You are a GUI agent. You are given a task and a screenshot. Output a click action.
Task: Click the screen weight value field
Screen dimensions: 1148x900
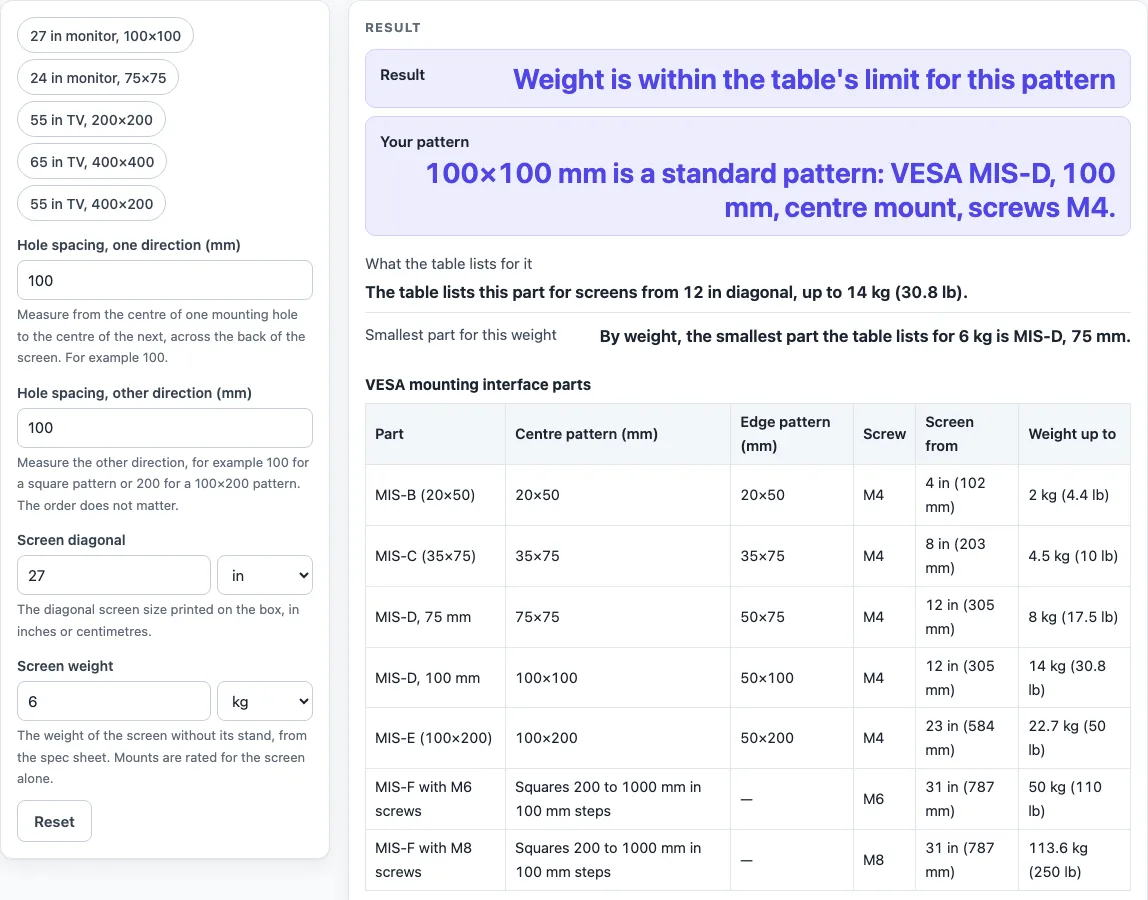point(113,701)
